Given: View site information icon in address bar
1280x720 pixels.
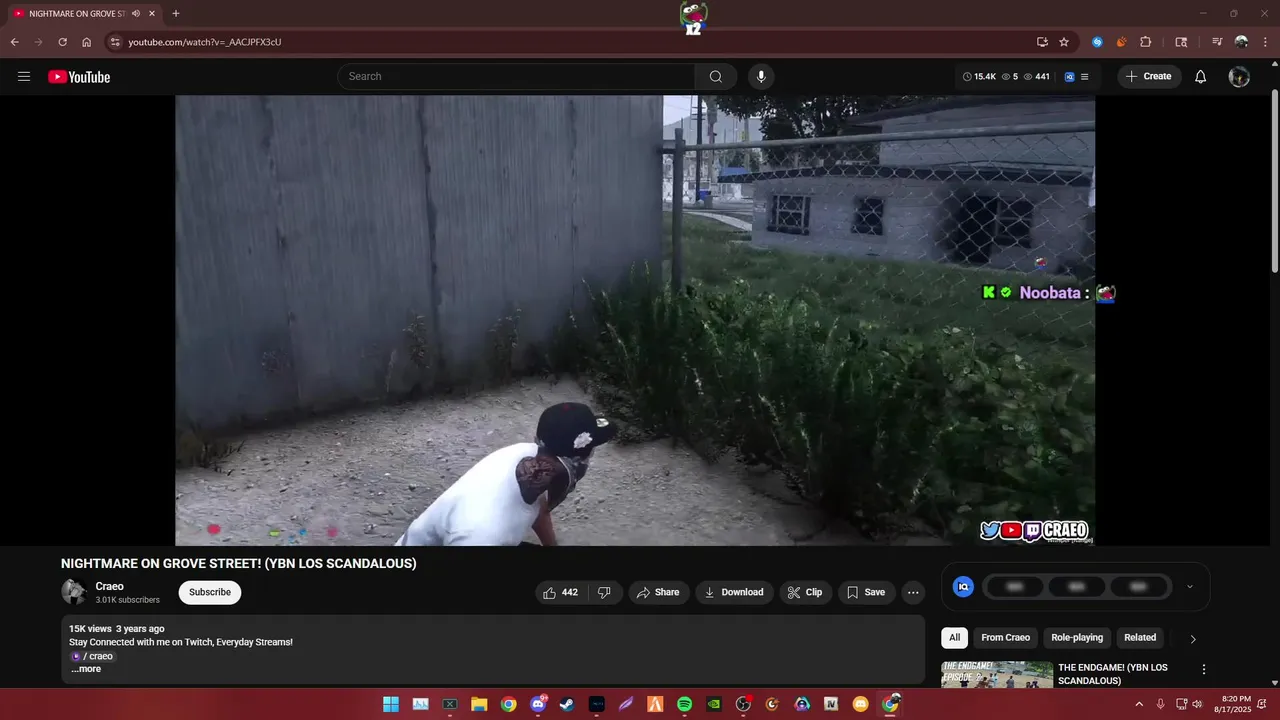Looking at the screenshot, I should tap(115, 42).
